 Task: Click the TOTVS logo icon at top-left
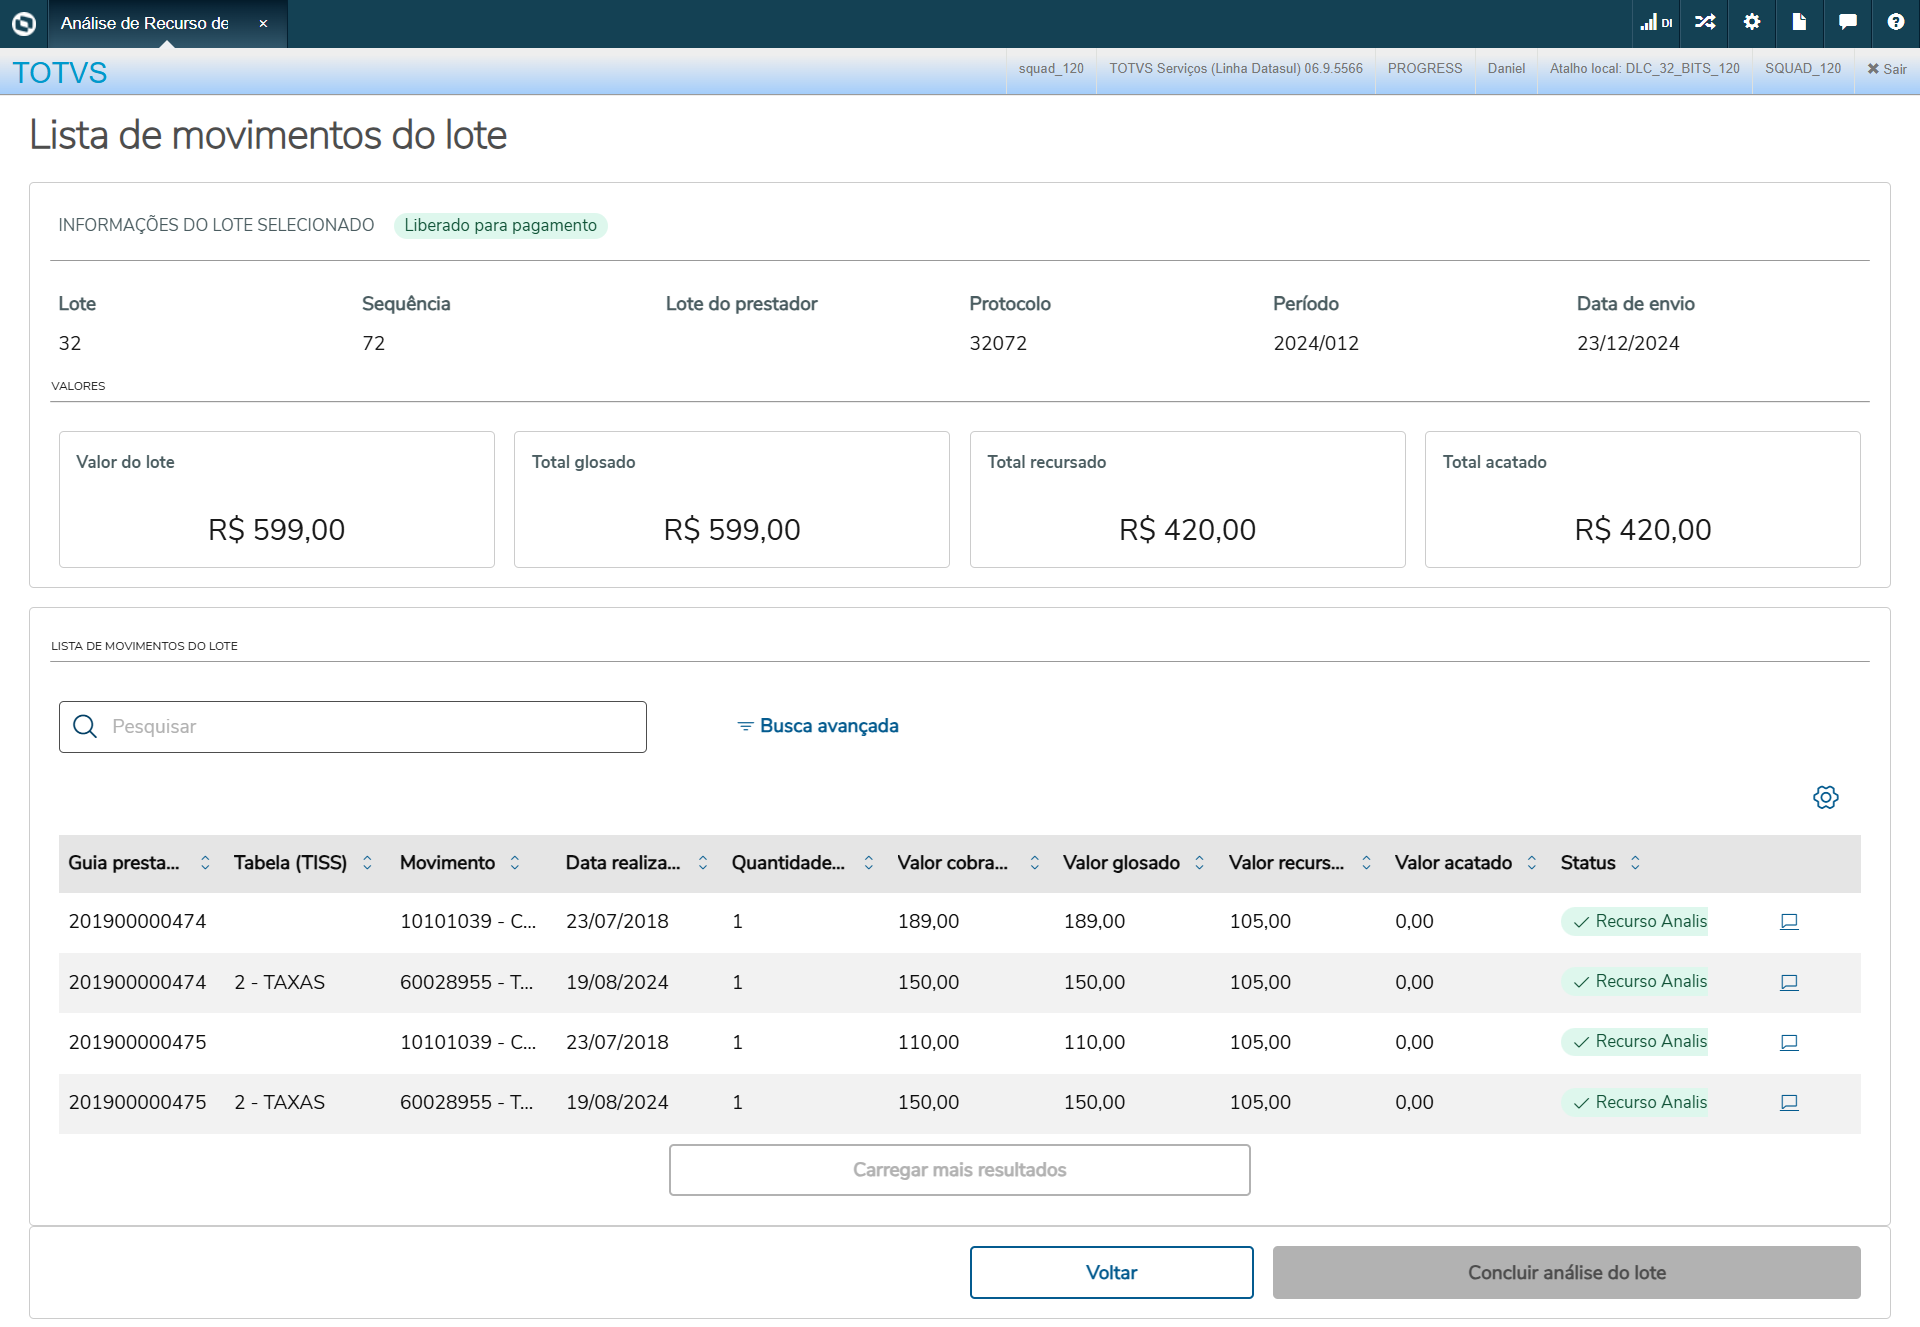tap(23, 23)
